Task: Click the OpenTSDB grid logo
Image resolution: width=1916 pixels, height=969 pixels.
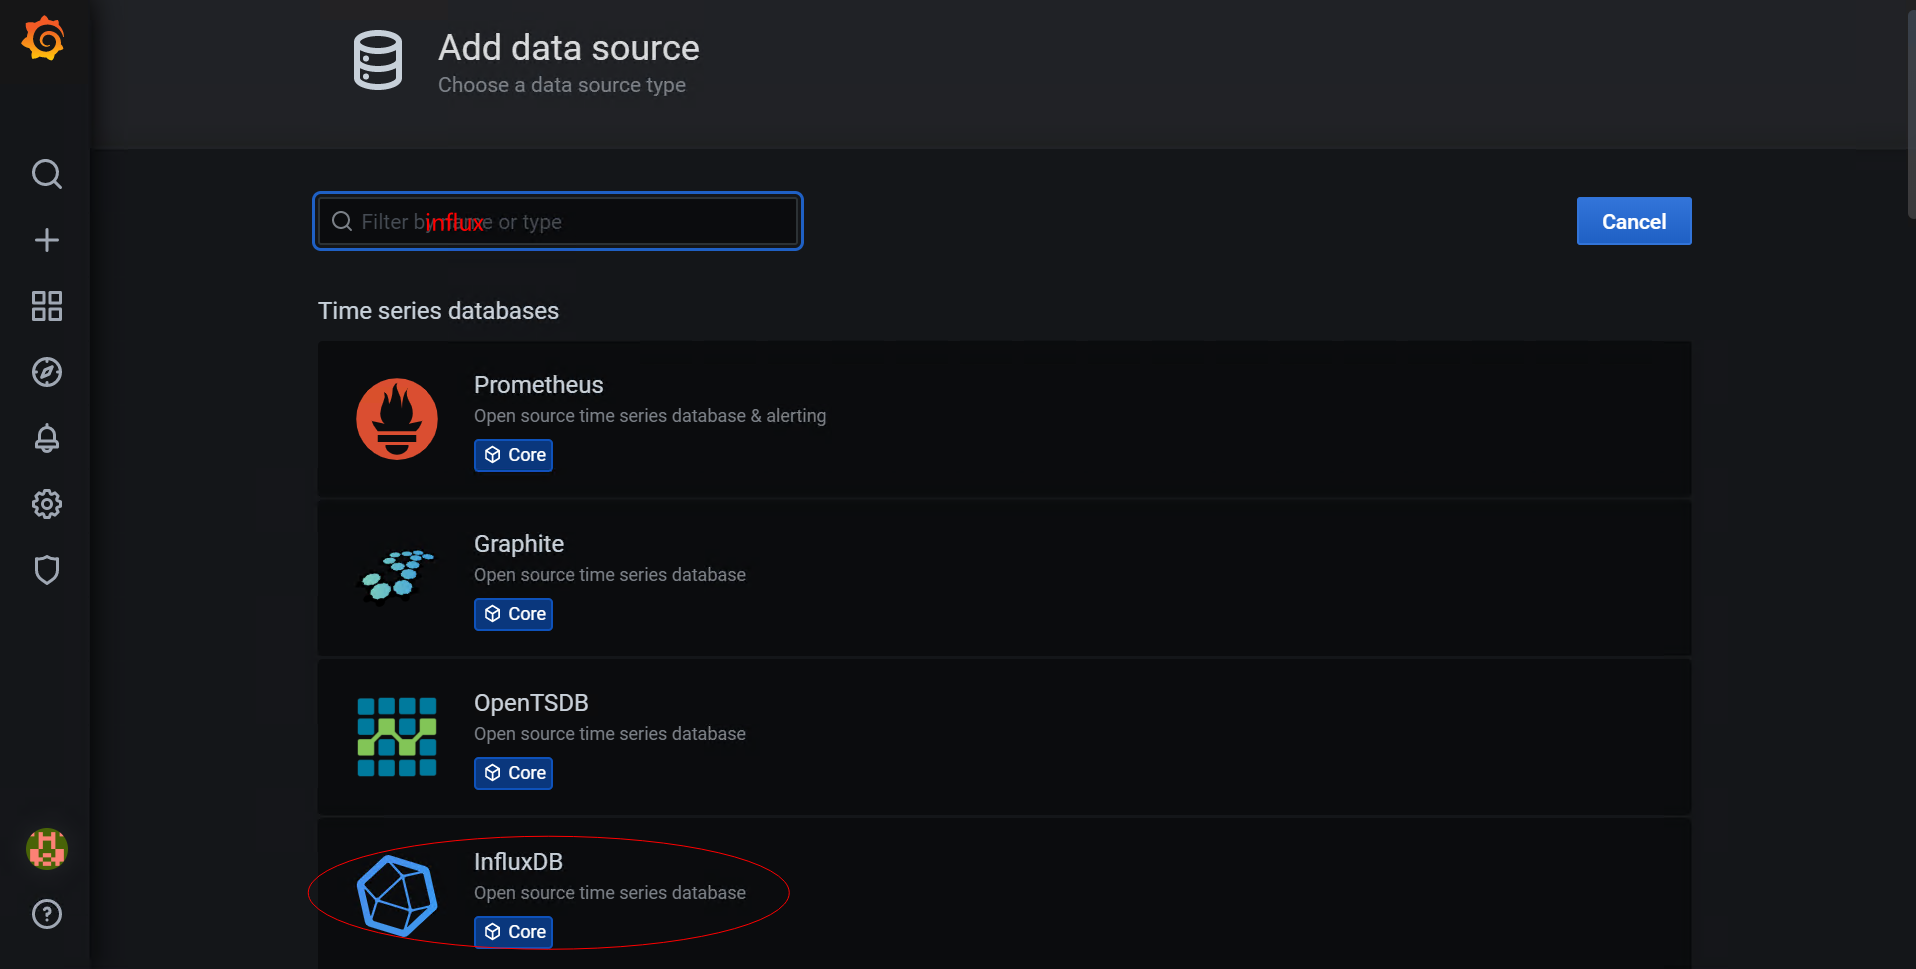Action: point(397,737)
